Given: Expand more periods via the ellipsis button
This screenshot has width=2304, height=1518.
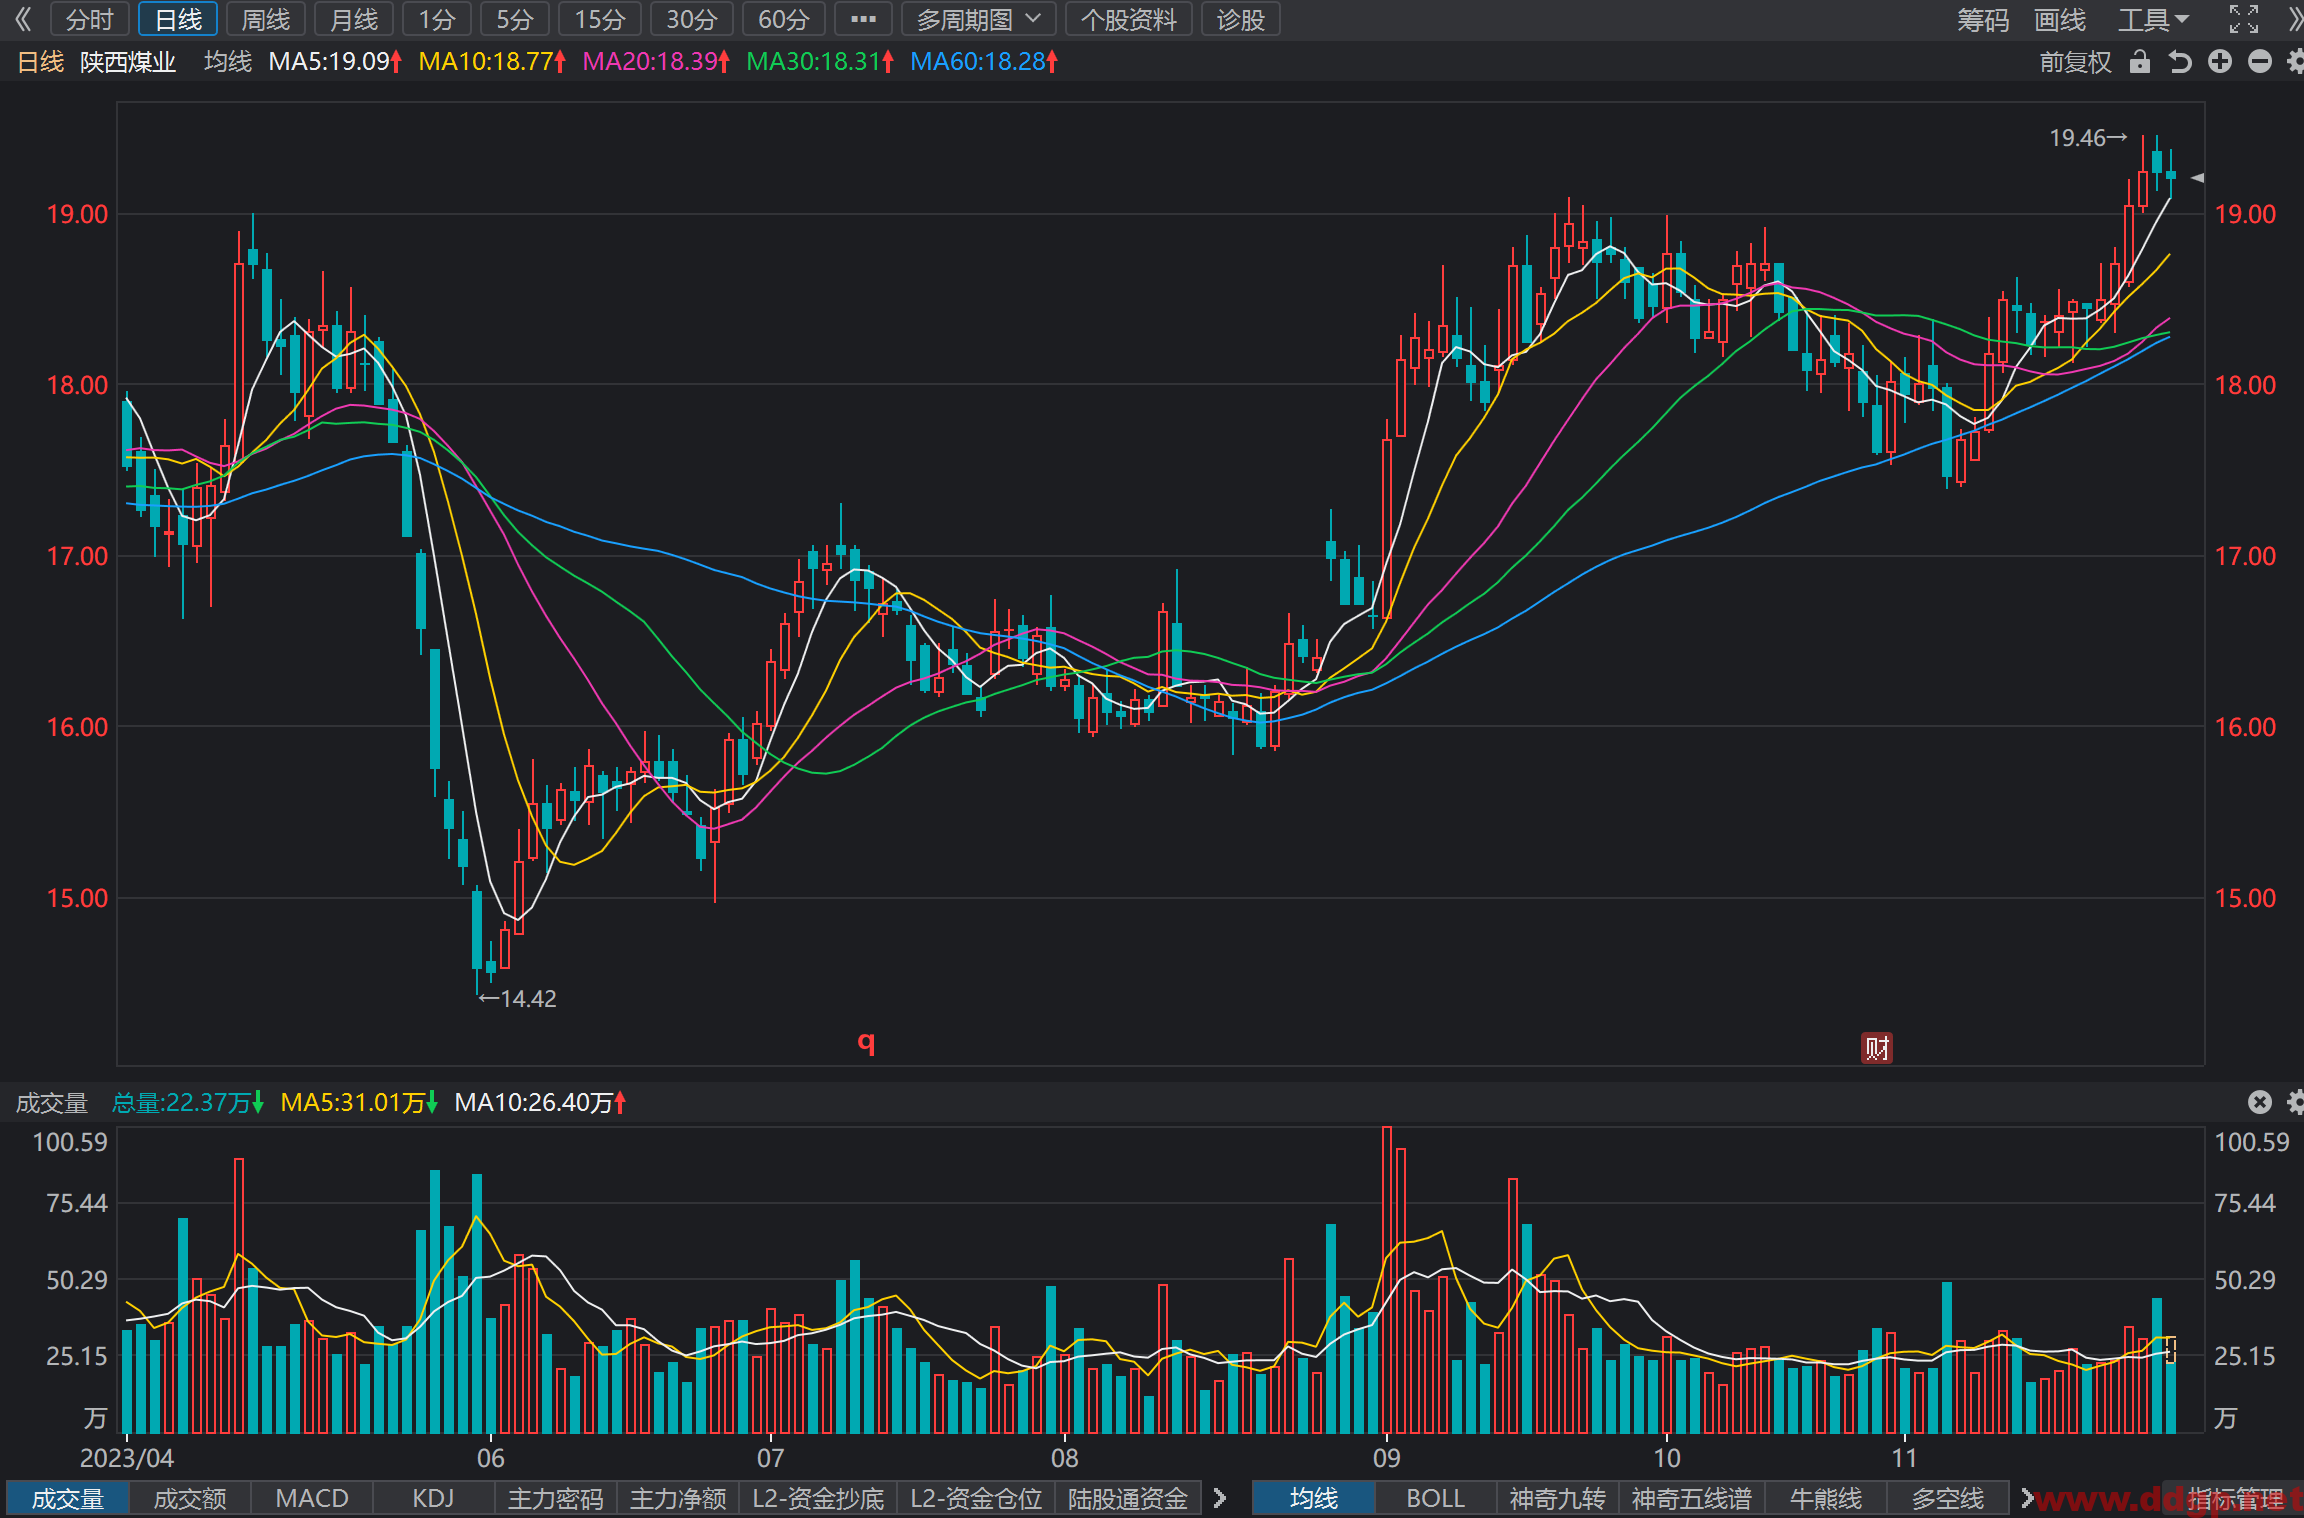Looking at the screenshot, I should (x=863, y=19).
